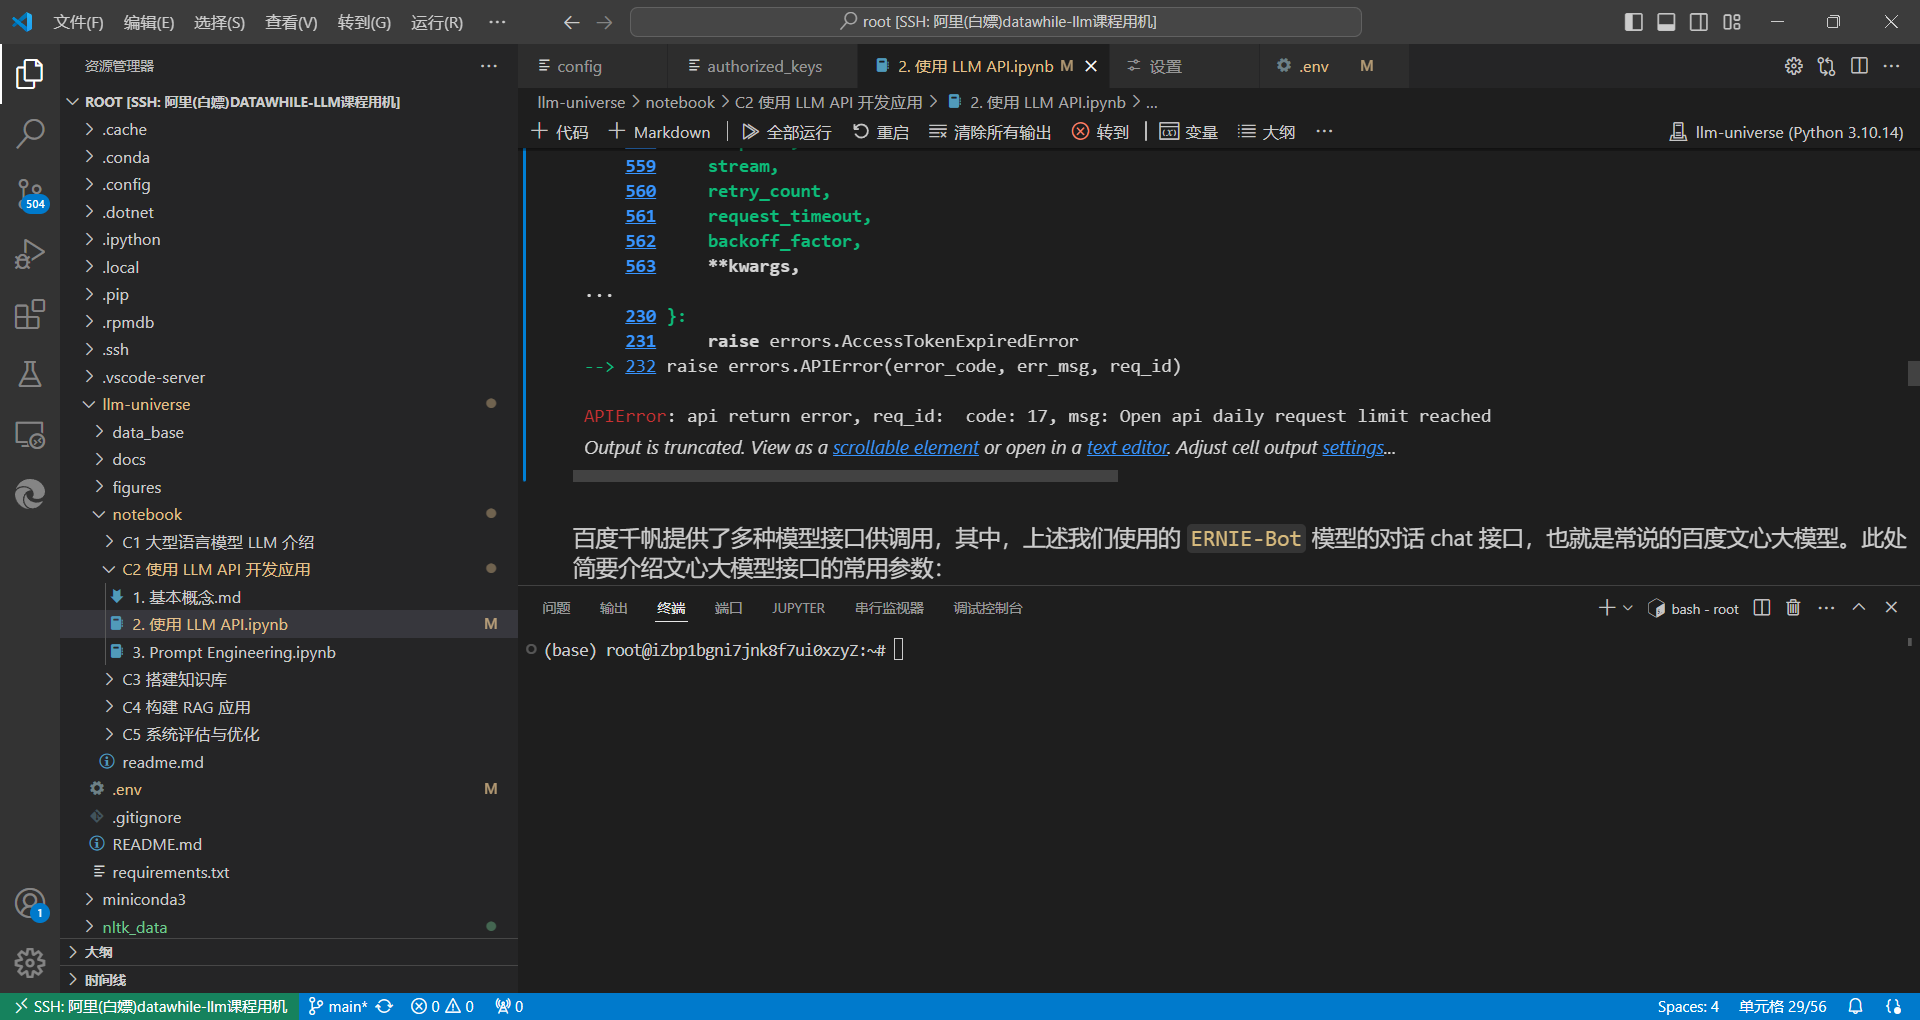Click the scrollable element link
The image size is (1920, 1020).
click(x=905, y=448)
